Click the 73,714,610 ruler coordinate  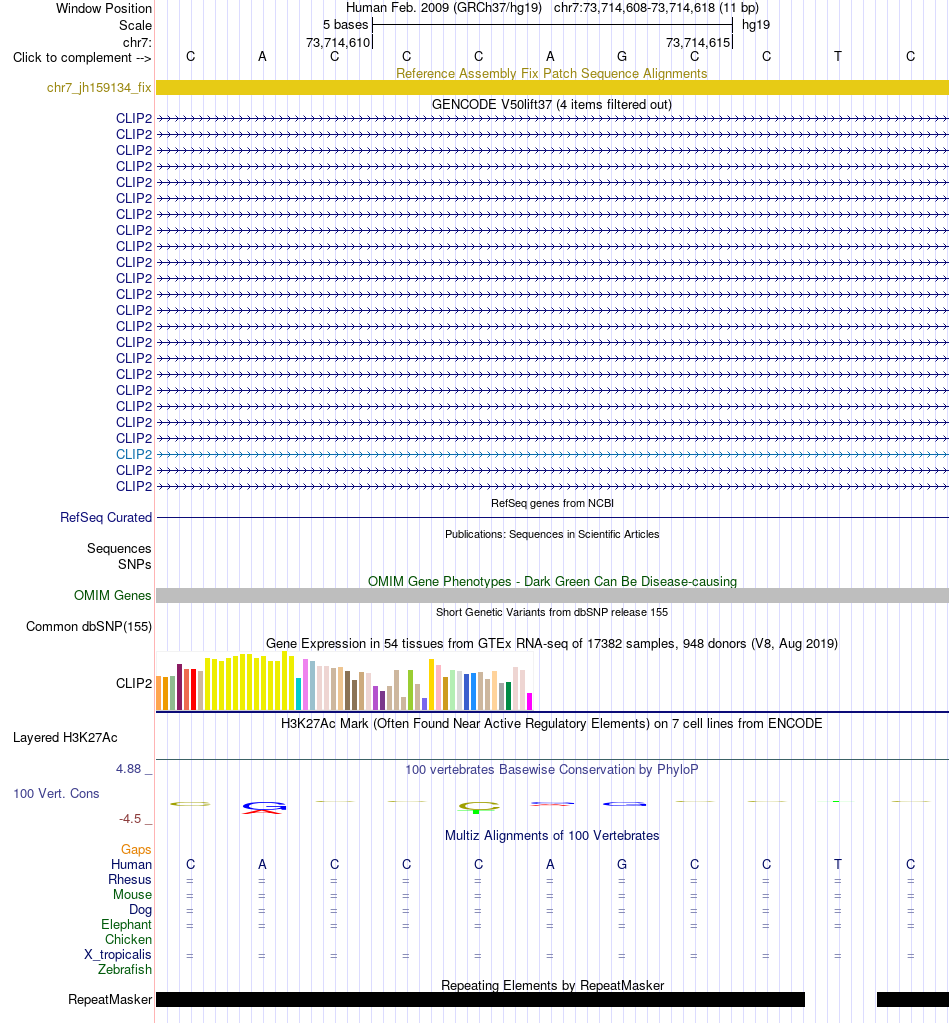(338, 42)
